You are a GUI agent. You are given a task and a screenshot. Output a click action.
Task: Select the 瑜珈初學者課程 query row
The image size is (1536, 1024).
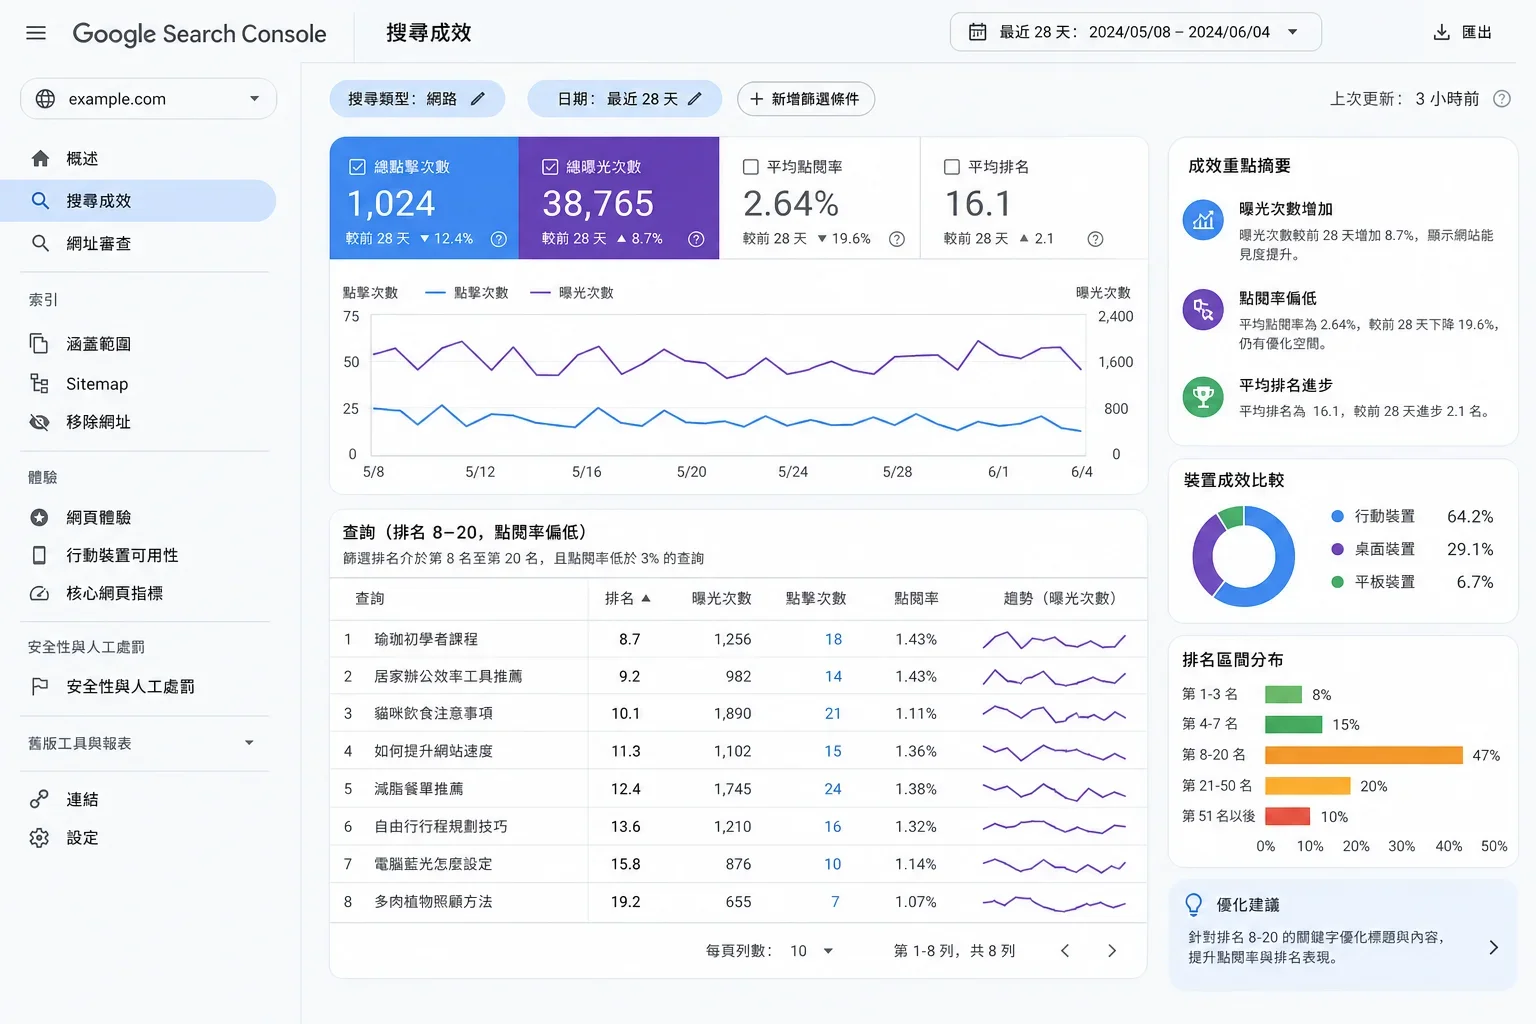coord(738,639)
